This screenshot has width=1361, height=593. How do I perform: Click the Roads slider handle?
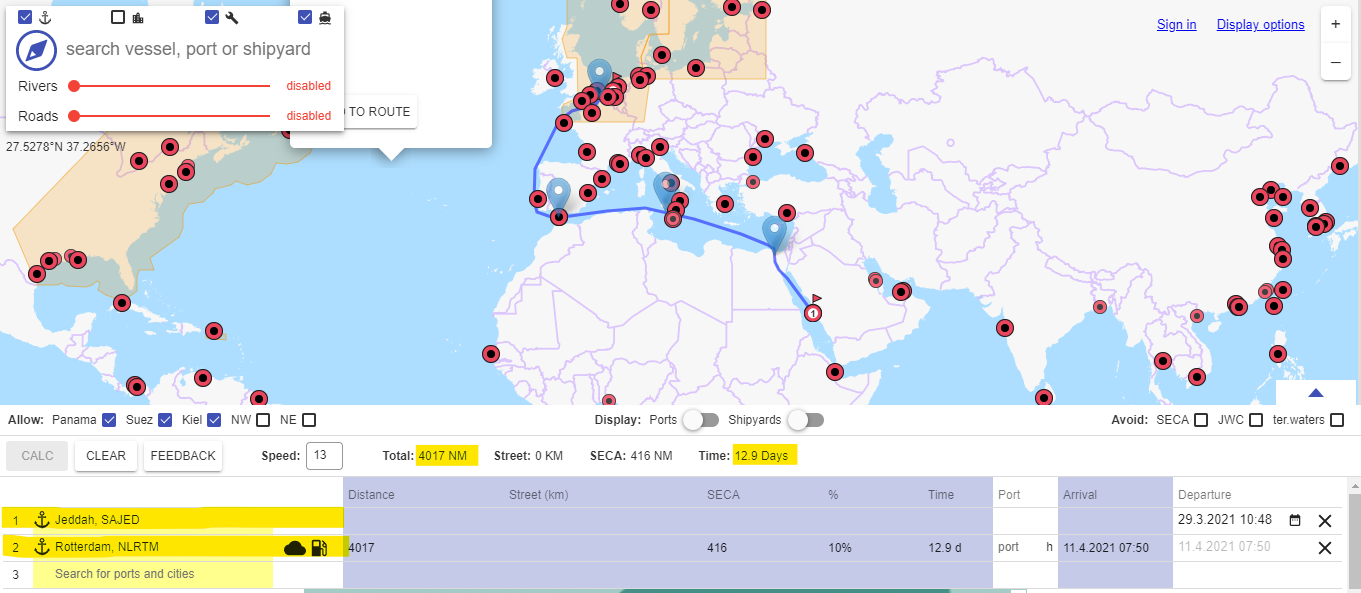coord(74,116)
